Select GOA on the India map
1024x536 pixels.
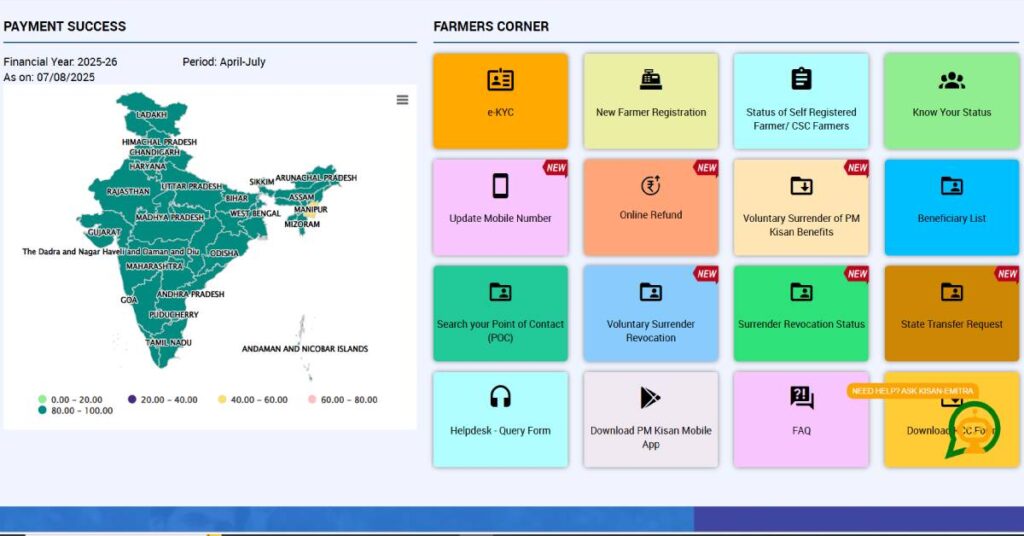click(x=129, y=300)
